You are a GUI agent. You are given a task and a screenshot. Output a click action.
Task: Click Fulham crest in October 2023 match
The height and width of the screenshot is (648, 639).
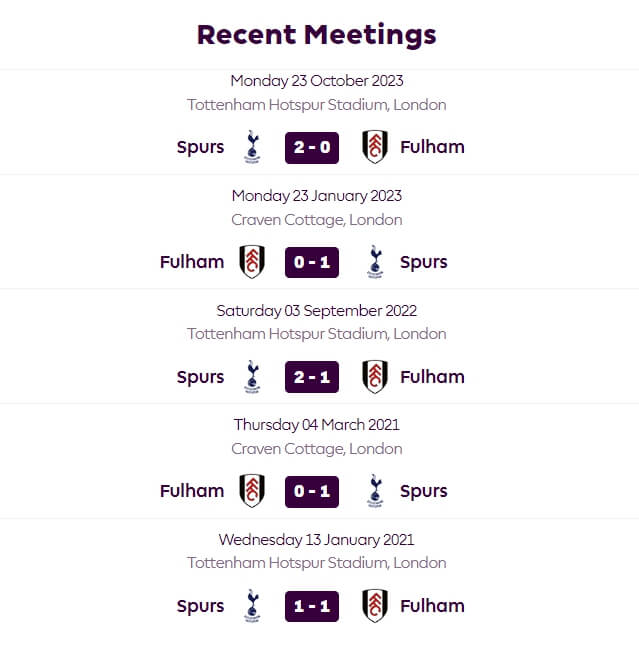point(374,147)
